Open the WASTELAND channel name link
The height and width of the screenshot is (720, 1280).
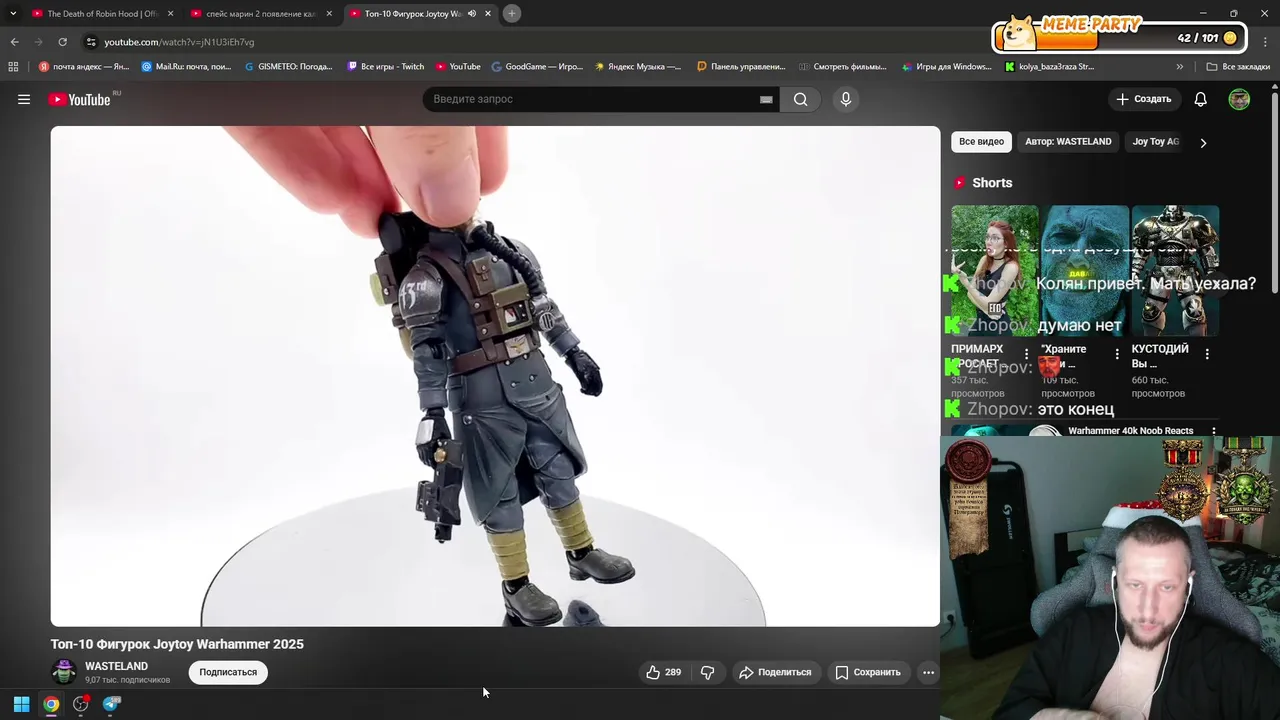pos(116,666)
